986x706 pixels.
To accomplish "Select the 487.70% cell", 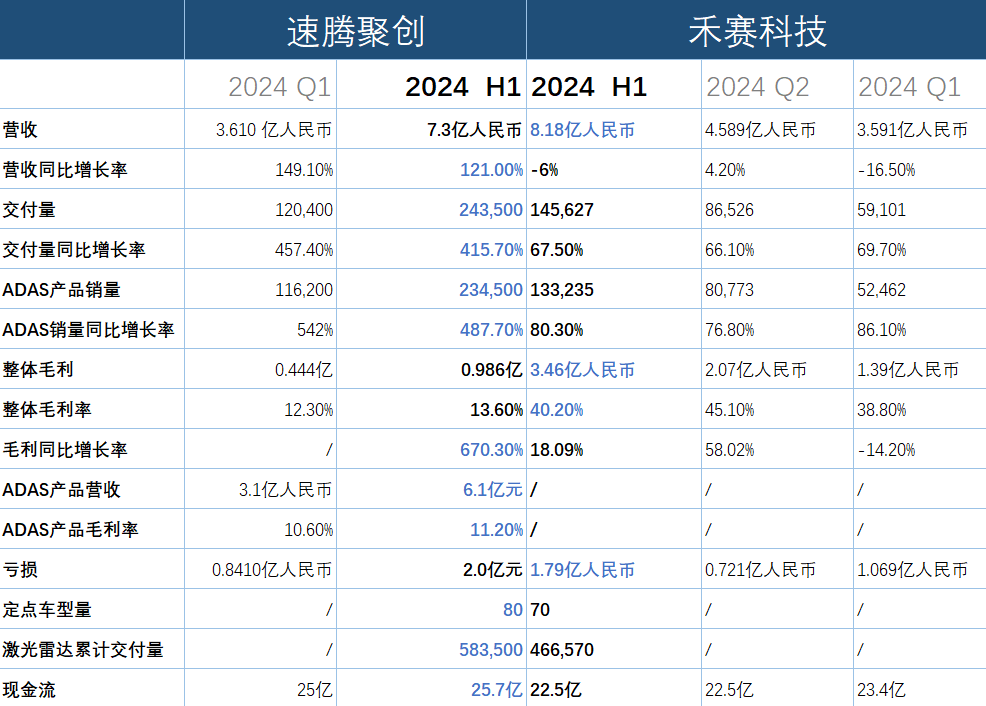I will [x=431, y=329].
